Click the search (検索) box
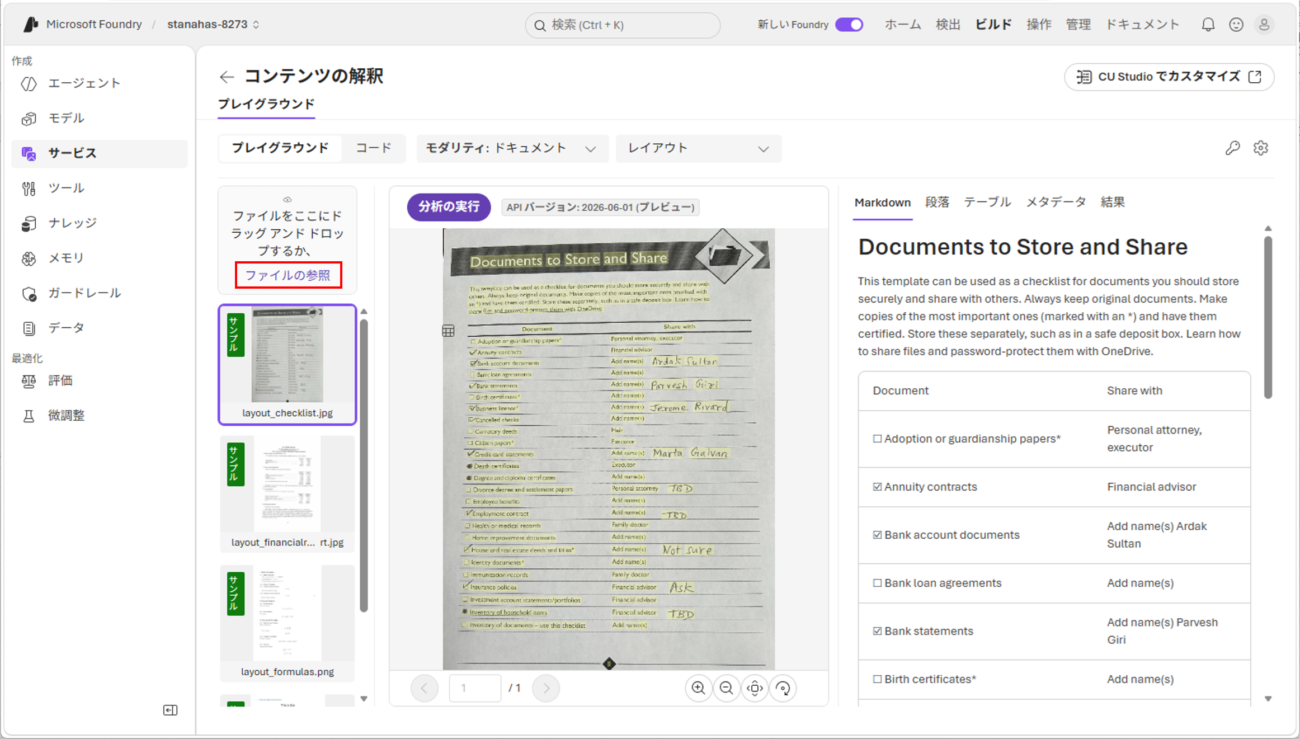Screen dimensions: 1300x739 click(622, 25)
